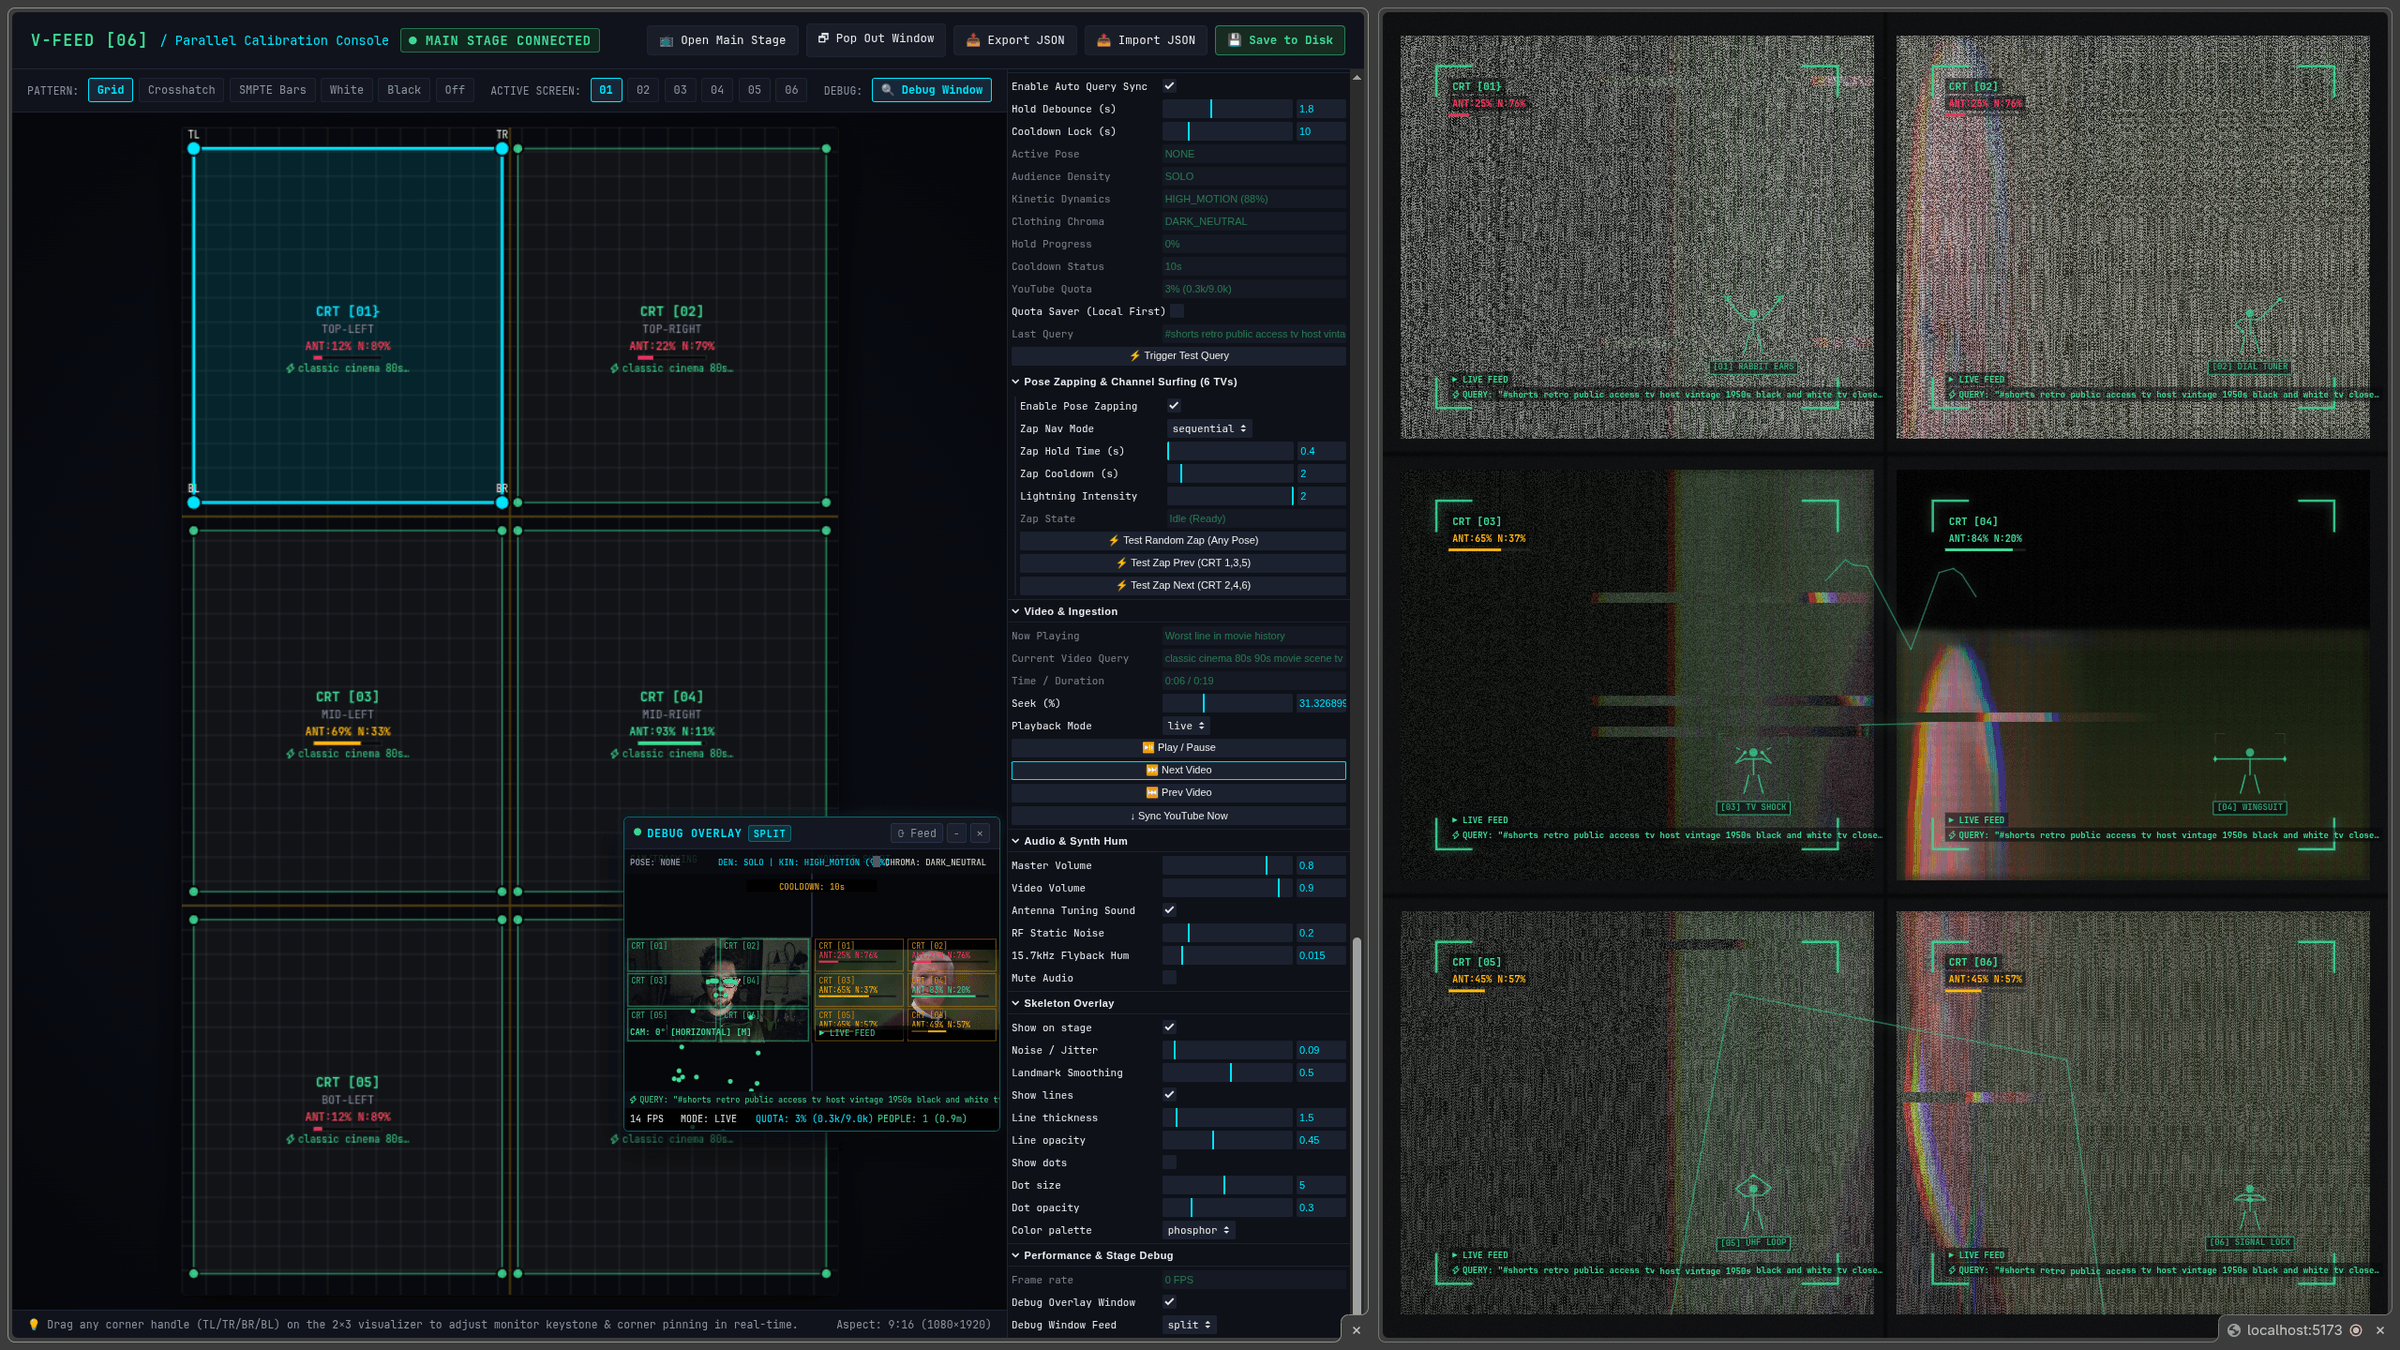Save calibration to disk
Viewport: 2400px width, 1350px height.
coord(1280,40)
